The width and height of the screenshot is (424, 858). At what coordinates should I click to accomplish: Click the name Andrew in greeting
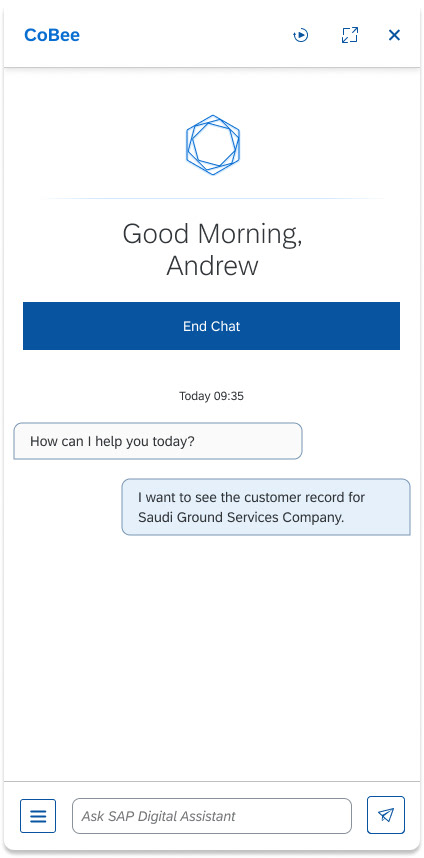[x=212, y=266]
